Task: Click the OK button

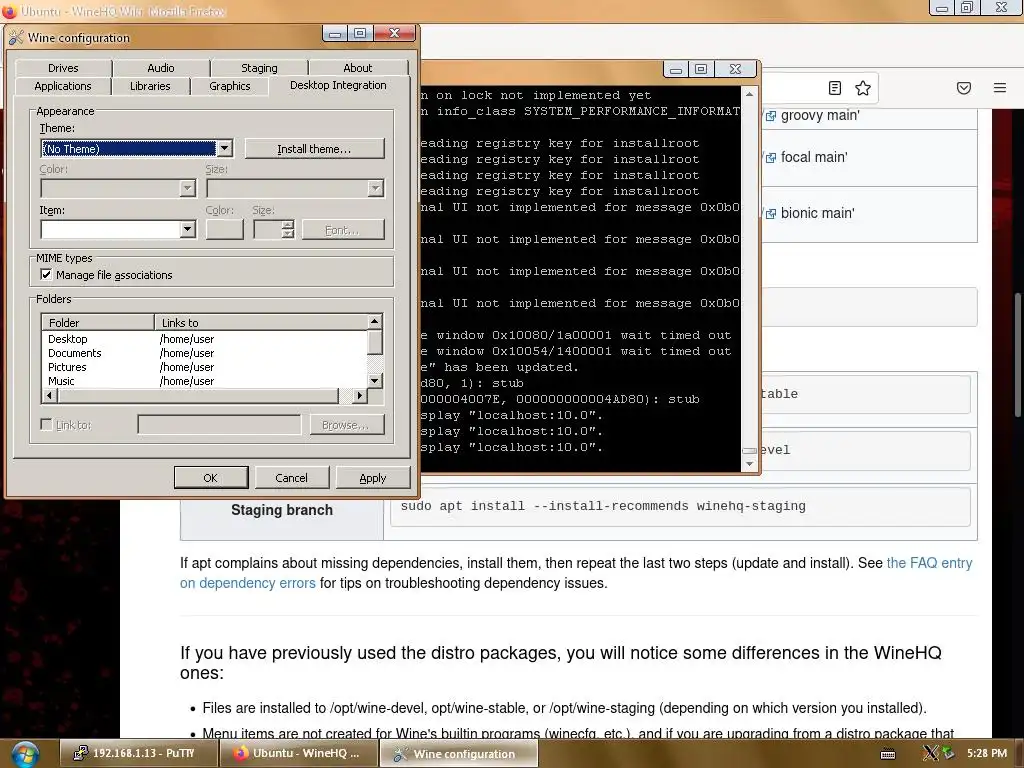Action: [x=211, y=478]
